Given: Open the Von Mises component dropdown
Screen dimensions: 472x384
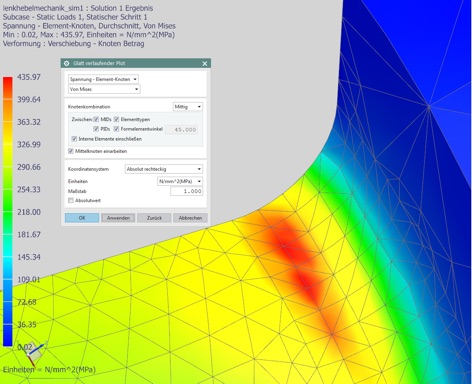Looking at the screenshot, I should 104,89.
